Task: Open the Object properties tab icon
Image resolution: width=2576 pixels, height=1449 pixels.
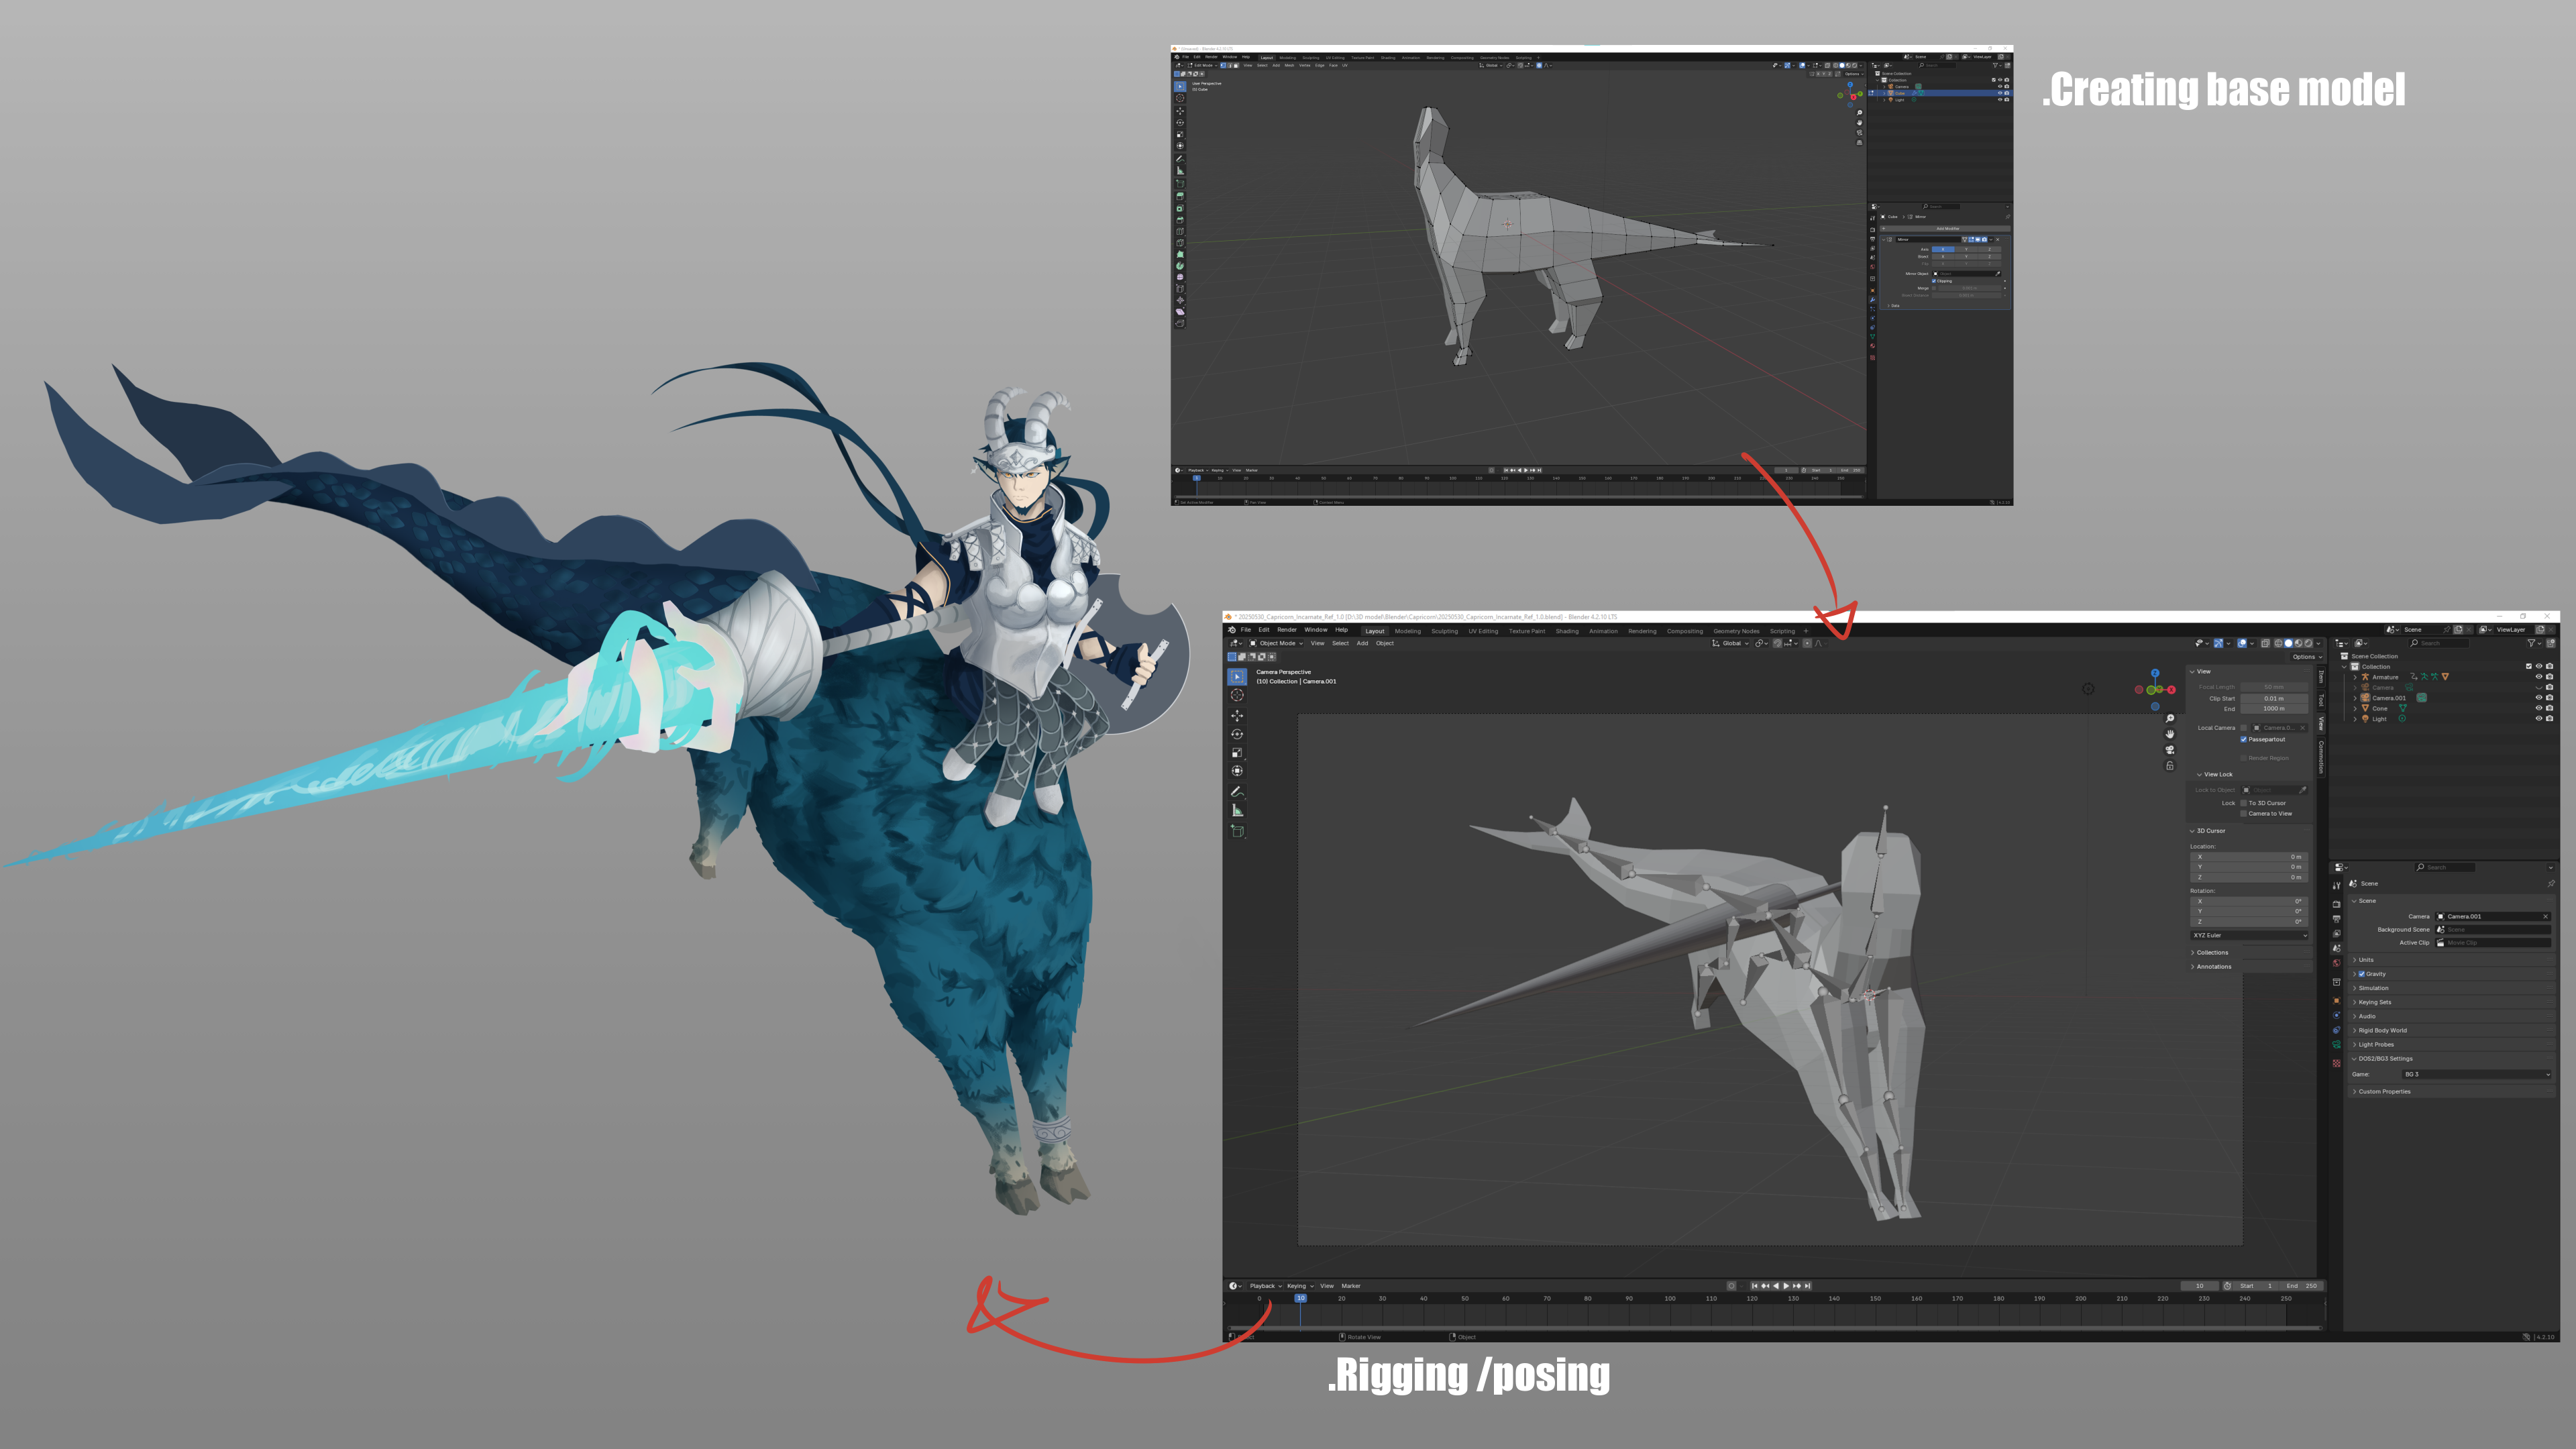Action: coord(2336,1001)
